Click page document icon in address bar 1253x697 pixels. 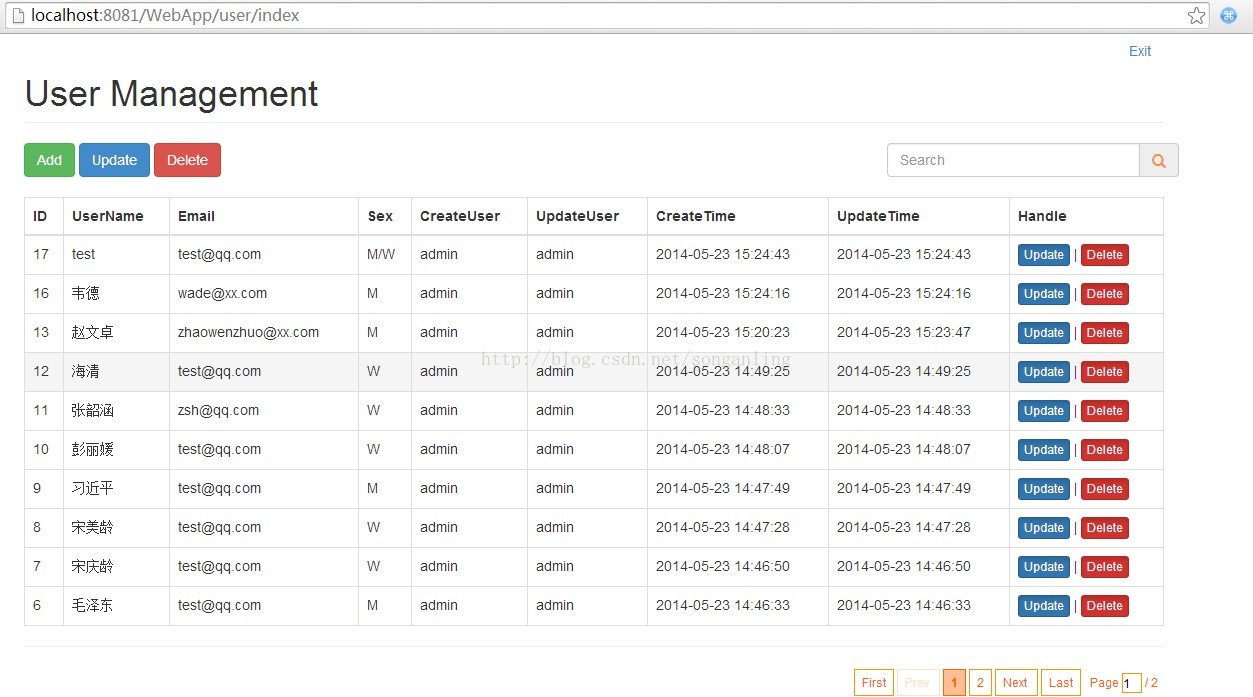coord(17,16)
